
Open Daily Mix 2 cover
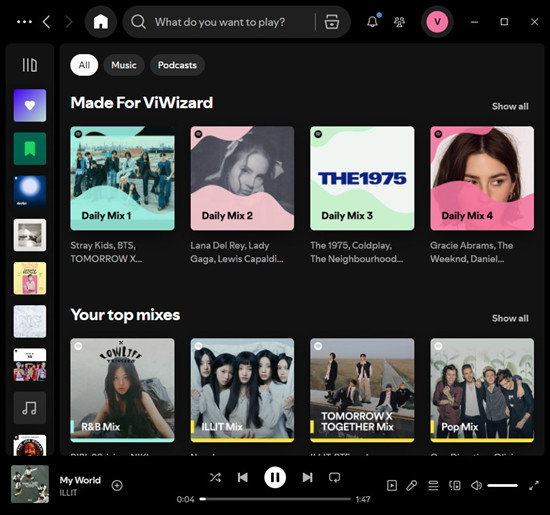[x=242, y=178]
